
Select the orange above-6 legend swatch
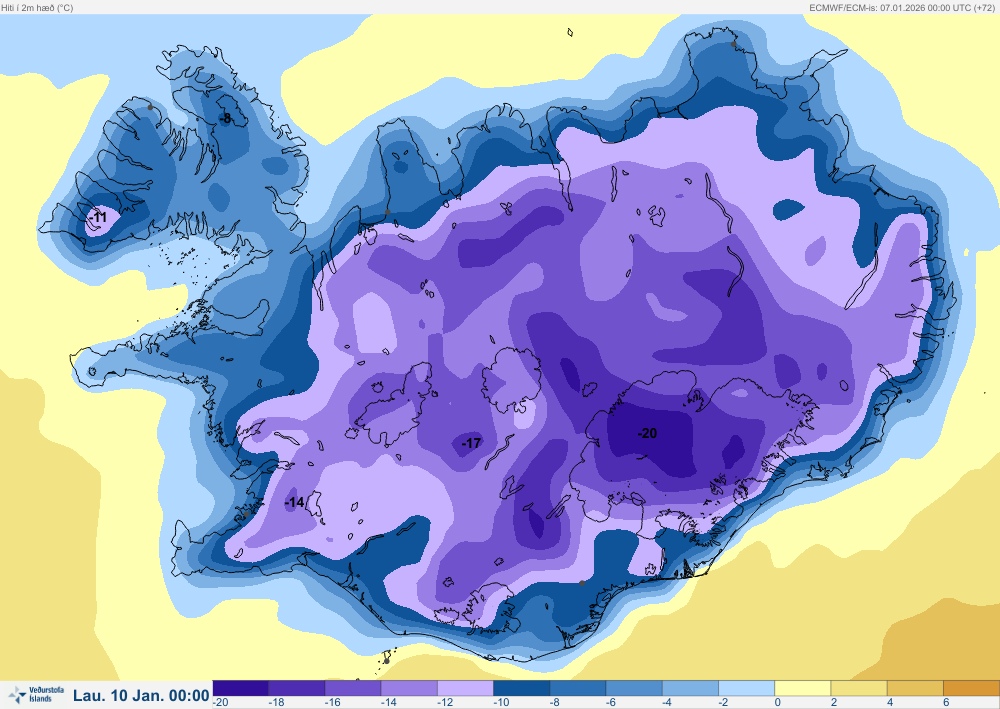(x=971, y=688)
